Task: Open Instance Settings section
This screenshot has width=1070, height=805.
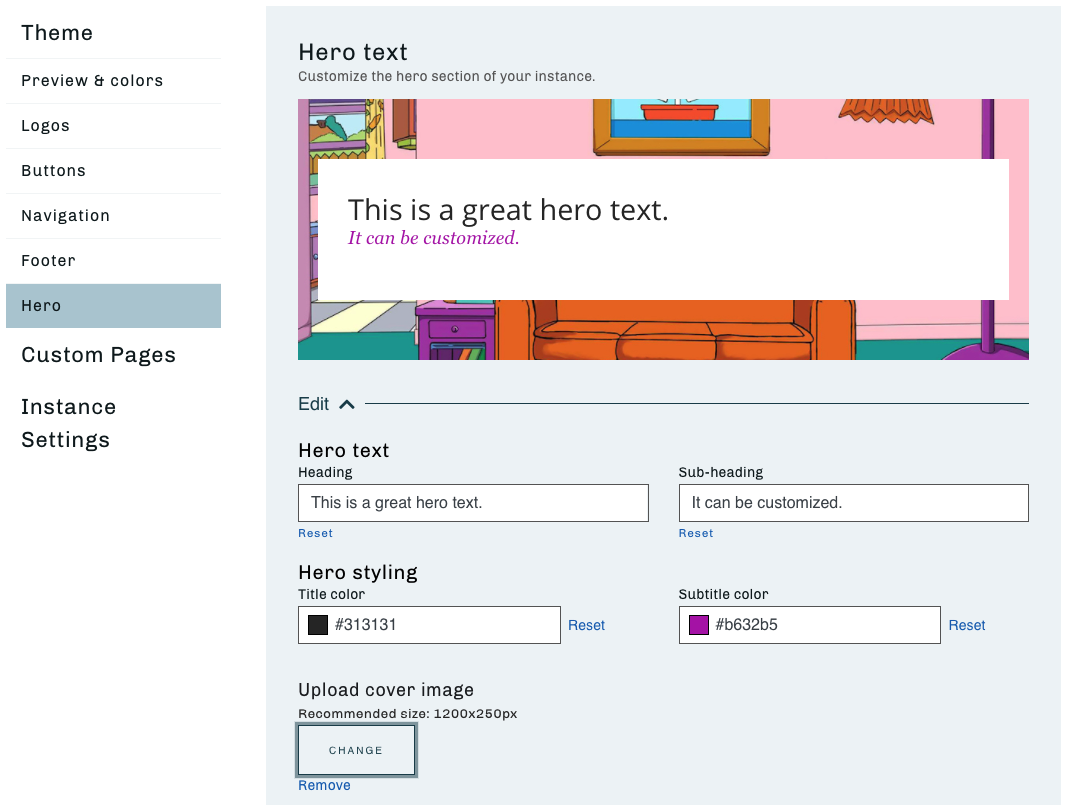Action: click(x=68, y=423)
